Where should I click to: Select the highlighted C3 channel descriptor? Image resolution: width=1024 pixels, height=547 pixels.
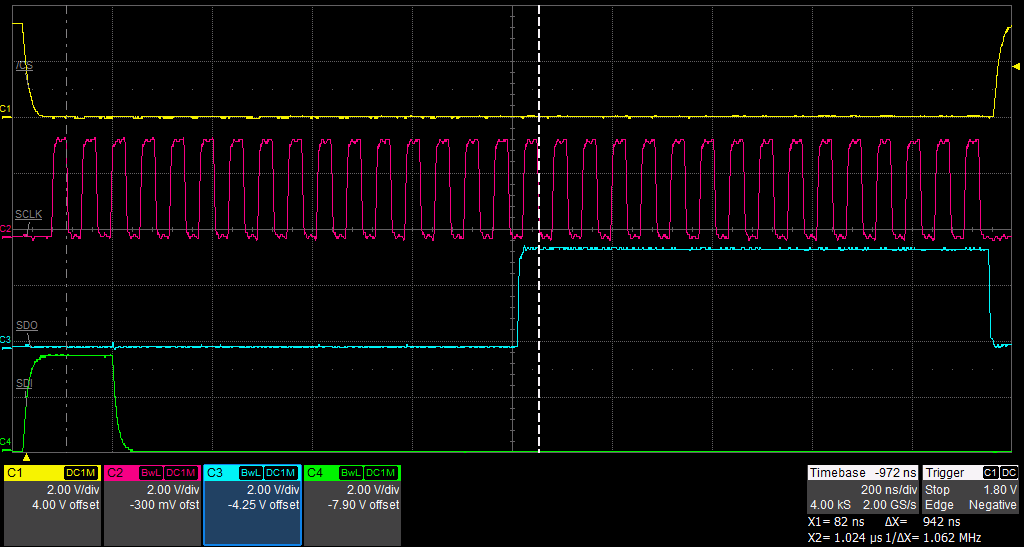[x=253, y=505]
